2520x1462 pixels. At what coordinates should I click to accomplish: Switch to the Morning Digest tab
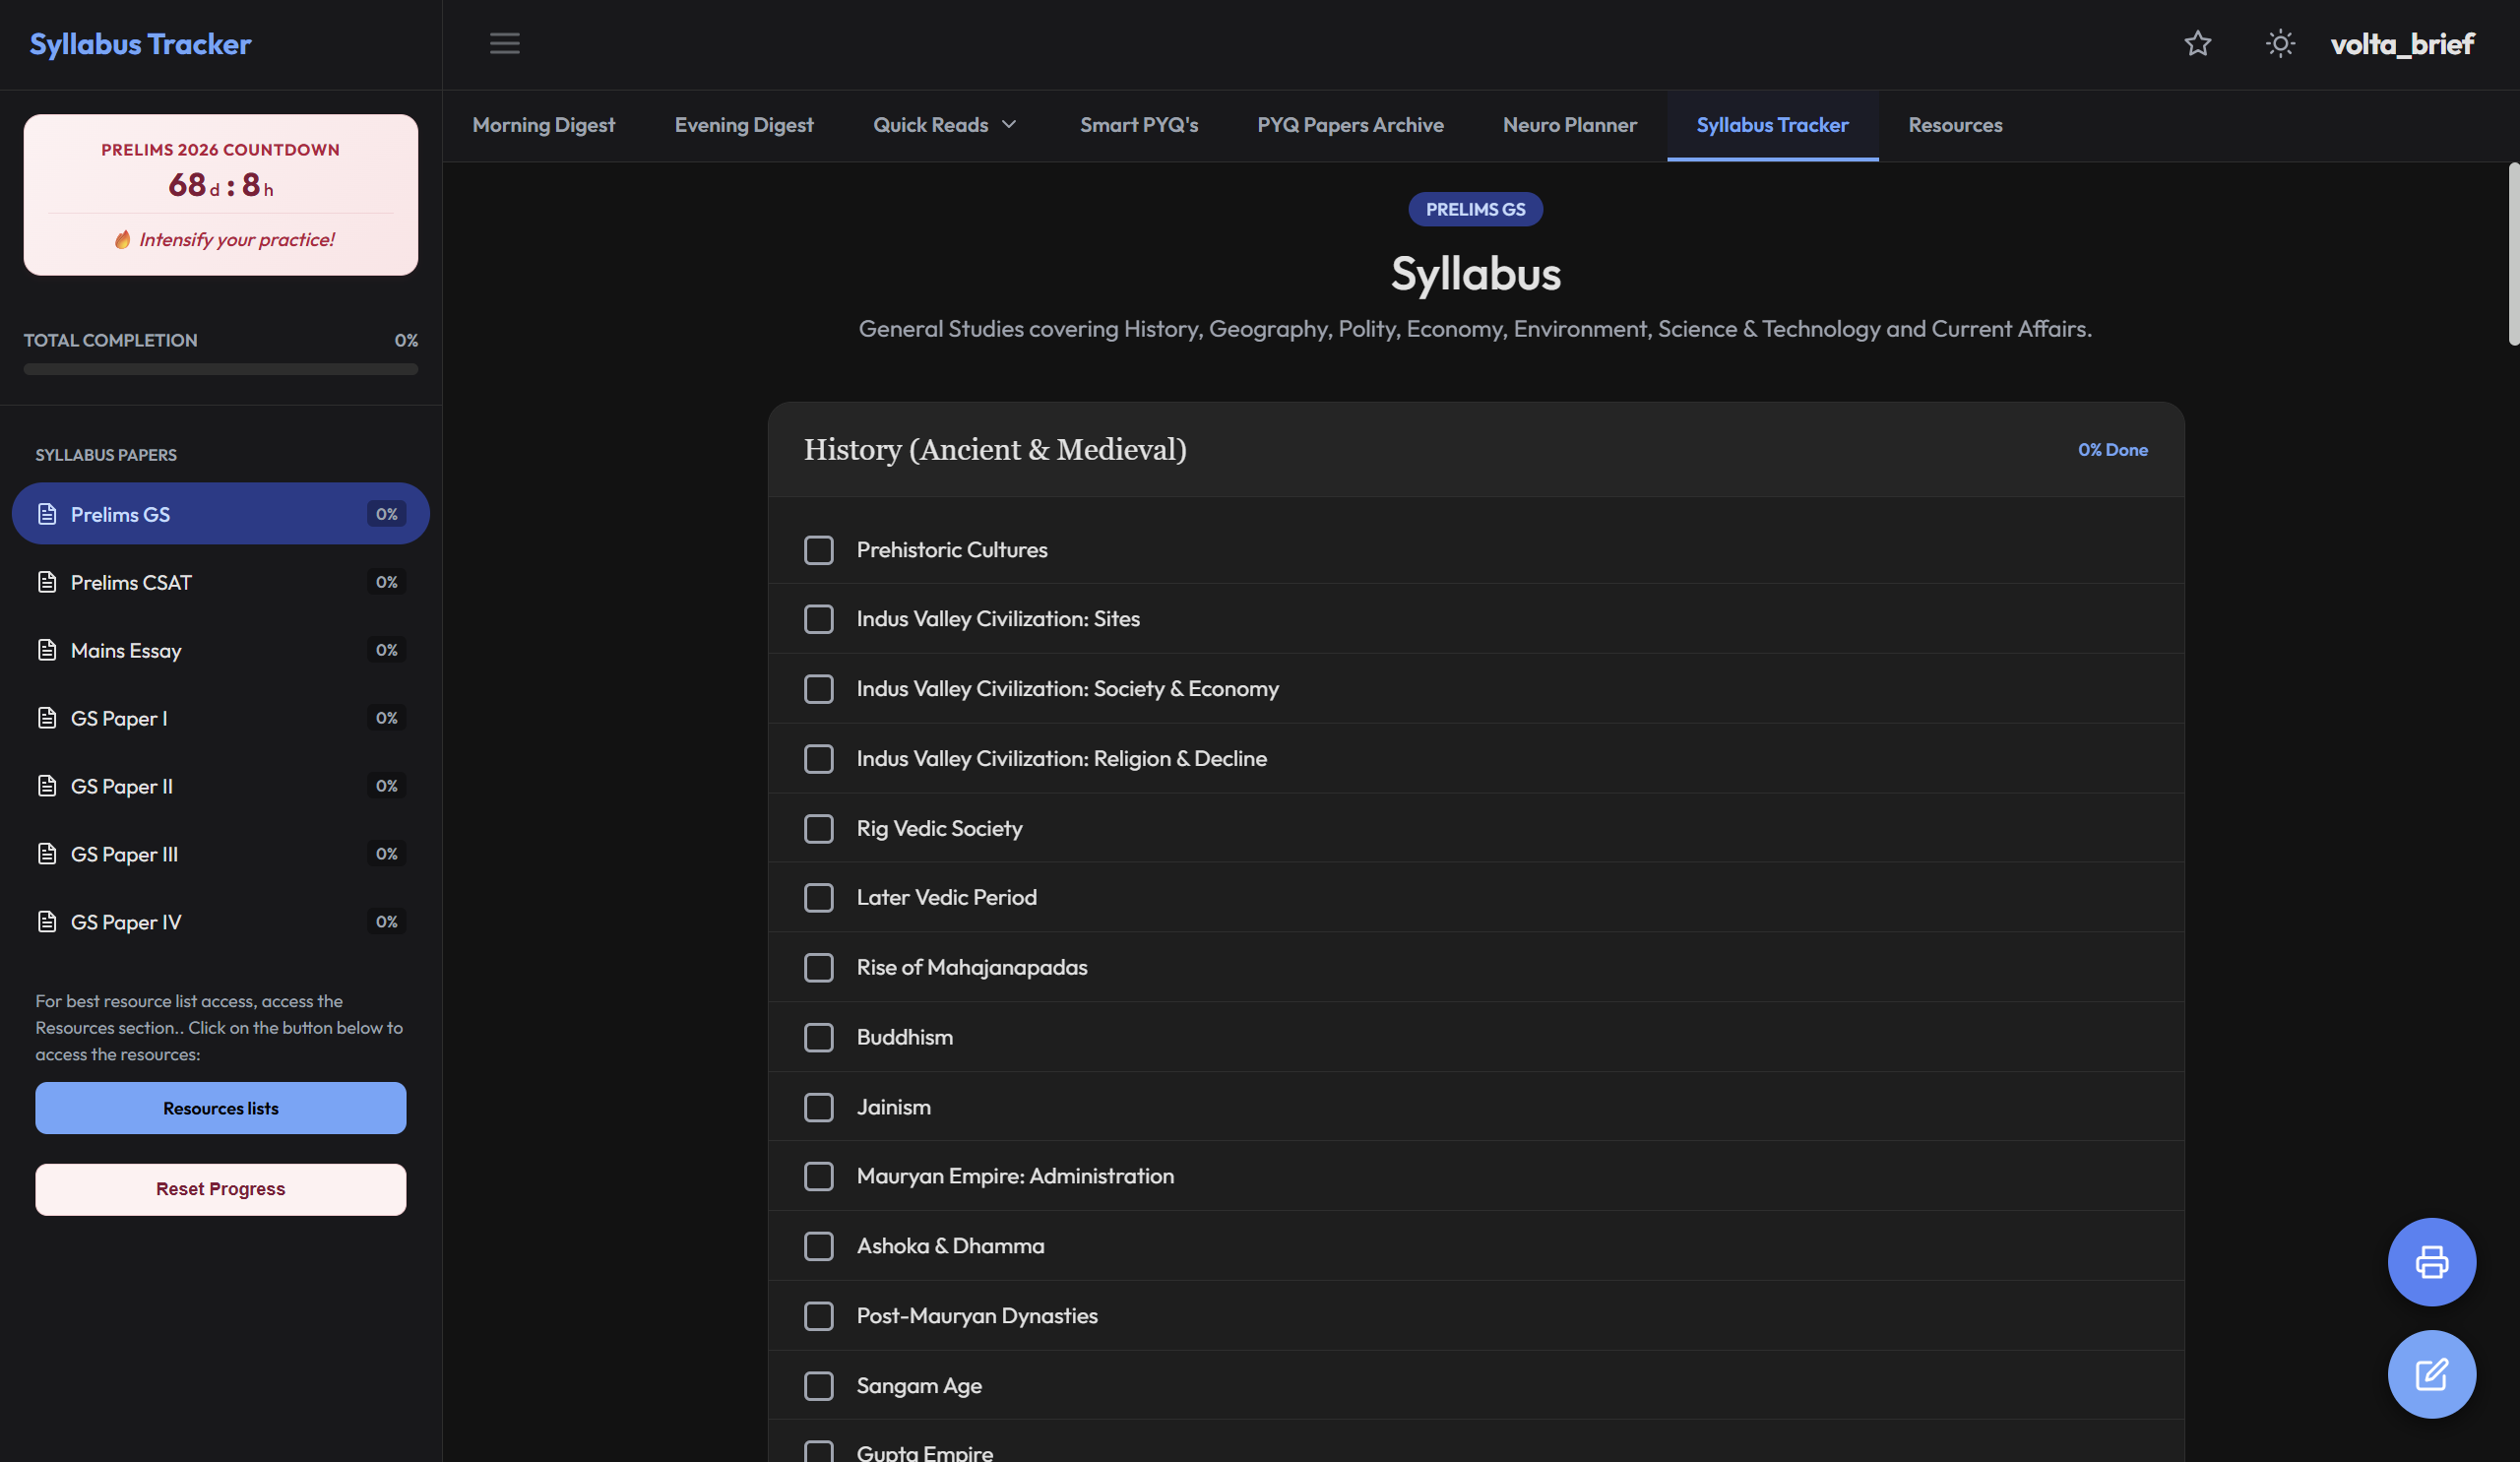[544, 124]
